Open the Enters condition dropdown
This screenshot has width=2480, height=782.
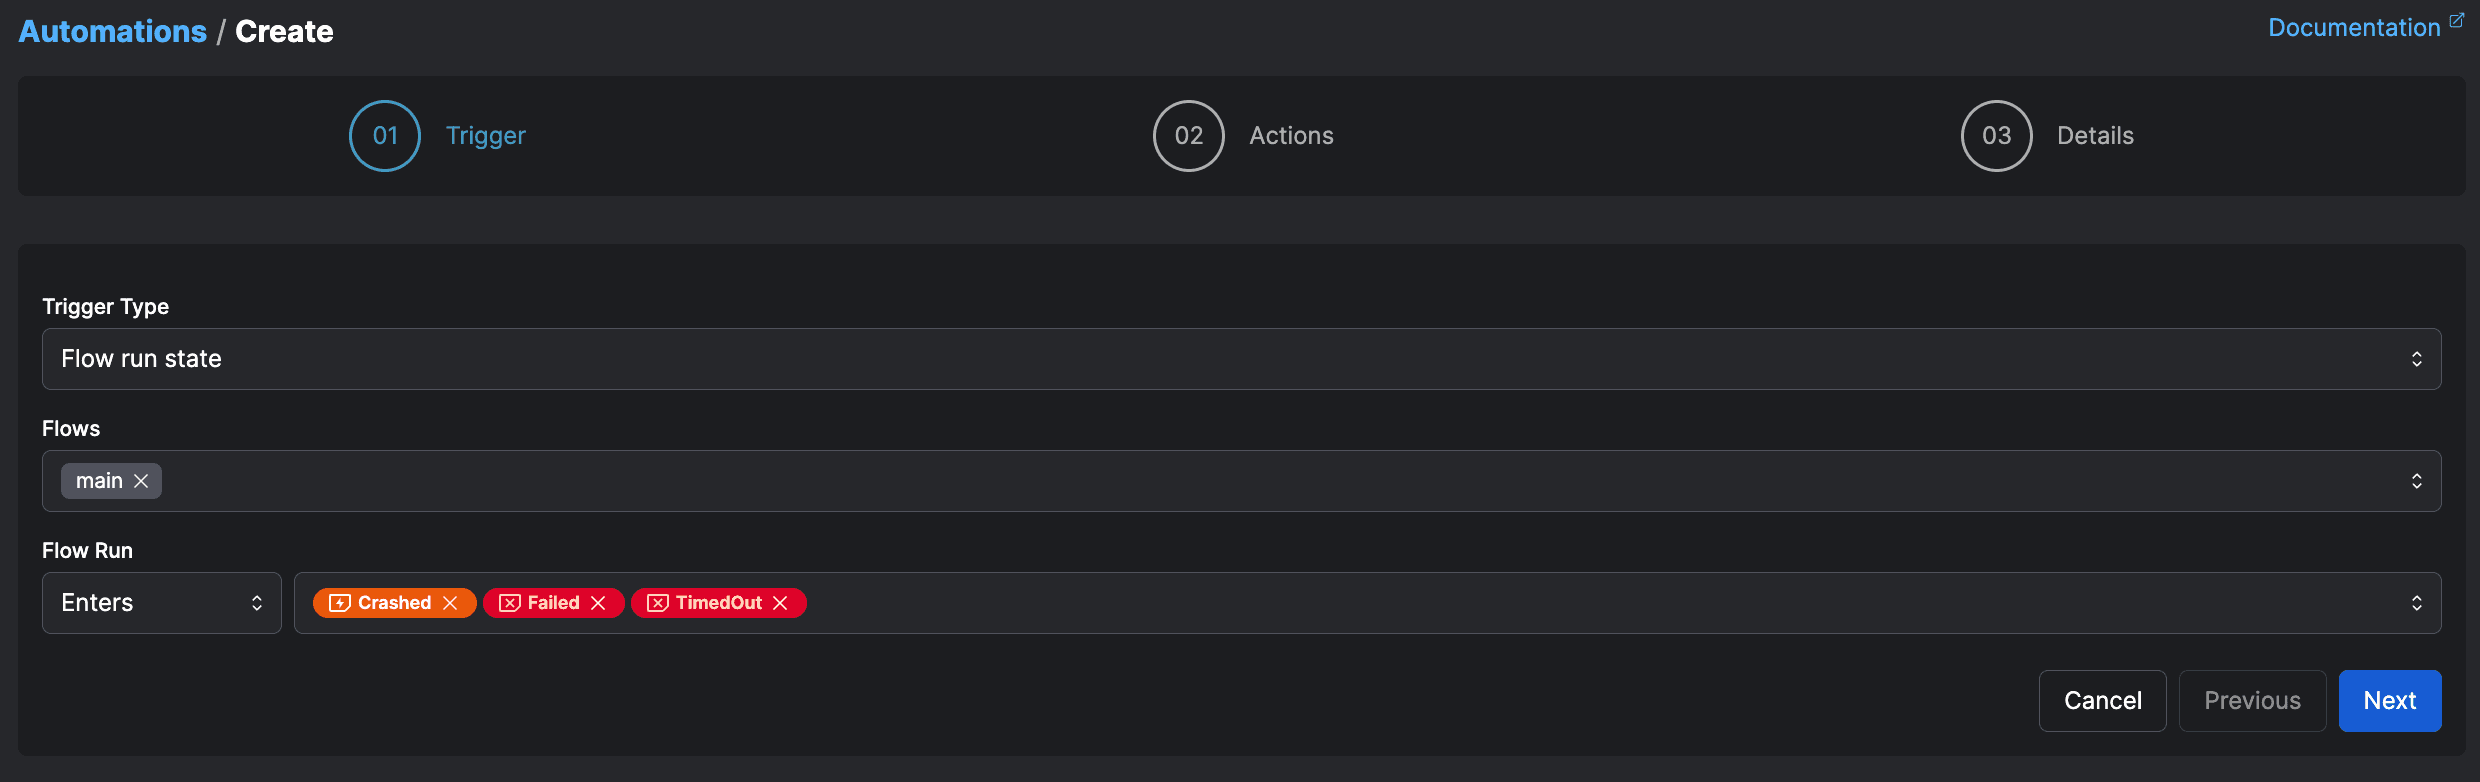161,603
